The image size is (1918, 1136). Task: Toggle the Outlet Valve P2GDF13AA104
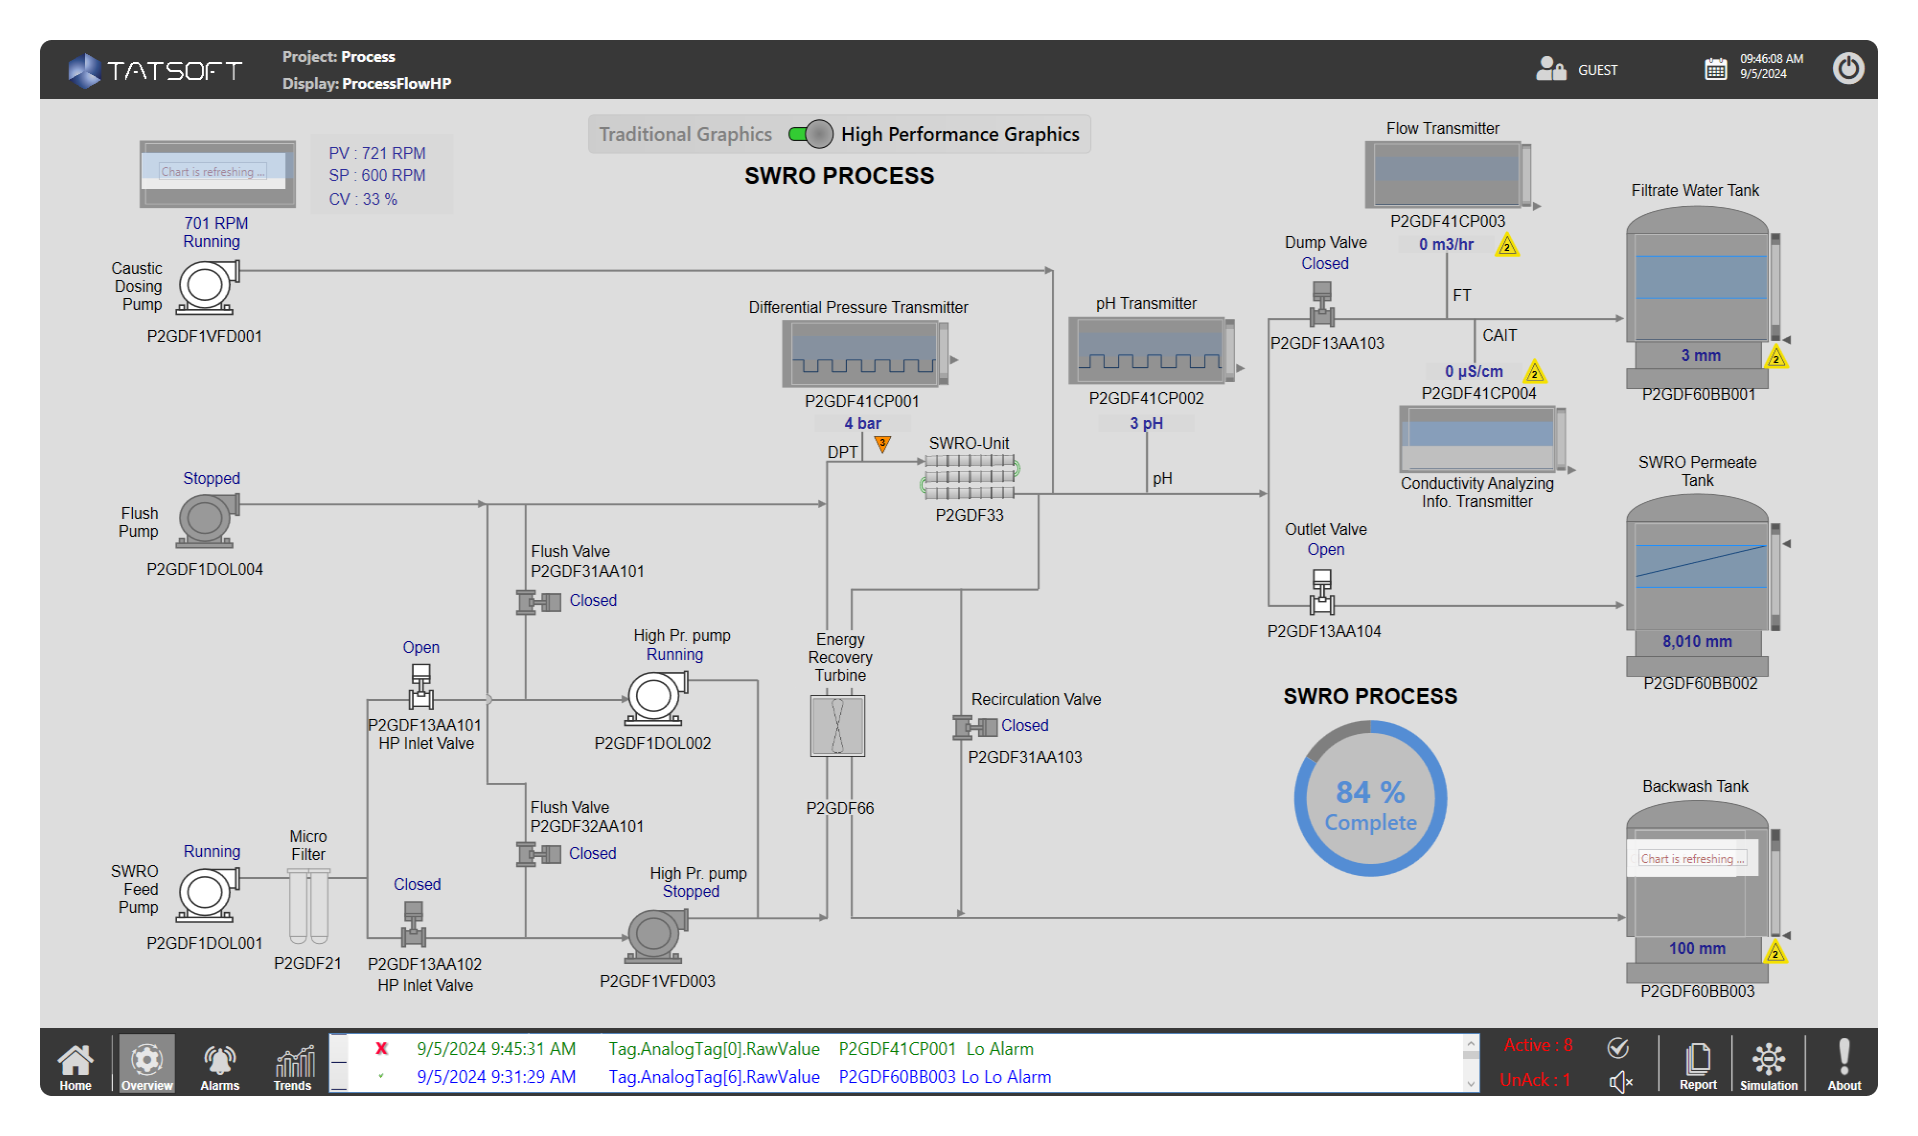[1322, 592]
